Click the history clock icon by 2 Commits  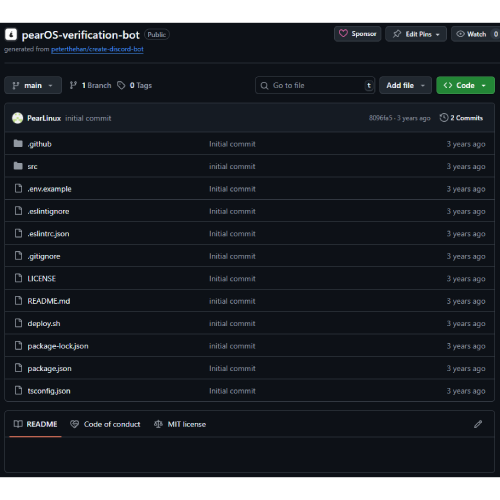(444, 118)
